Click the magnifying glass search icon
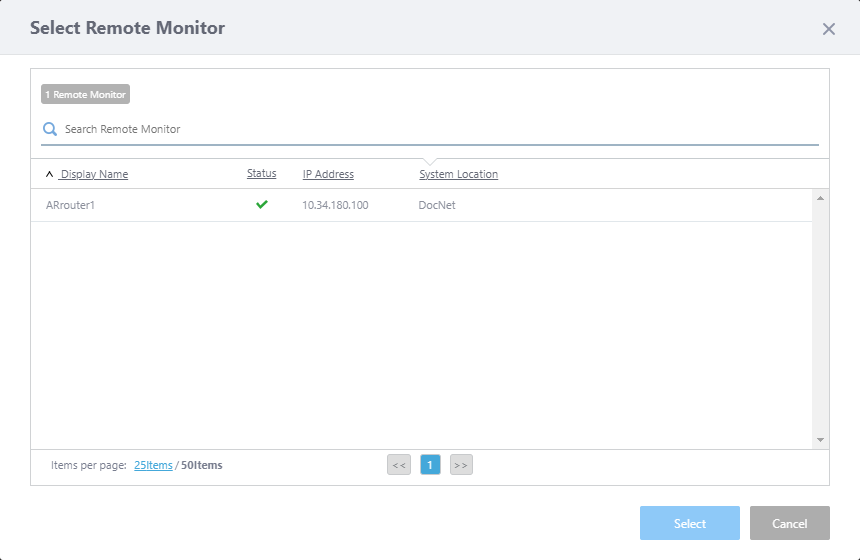860x560 pixels. click(50, 129)
